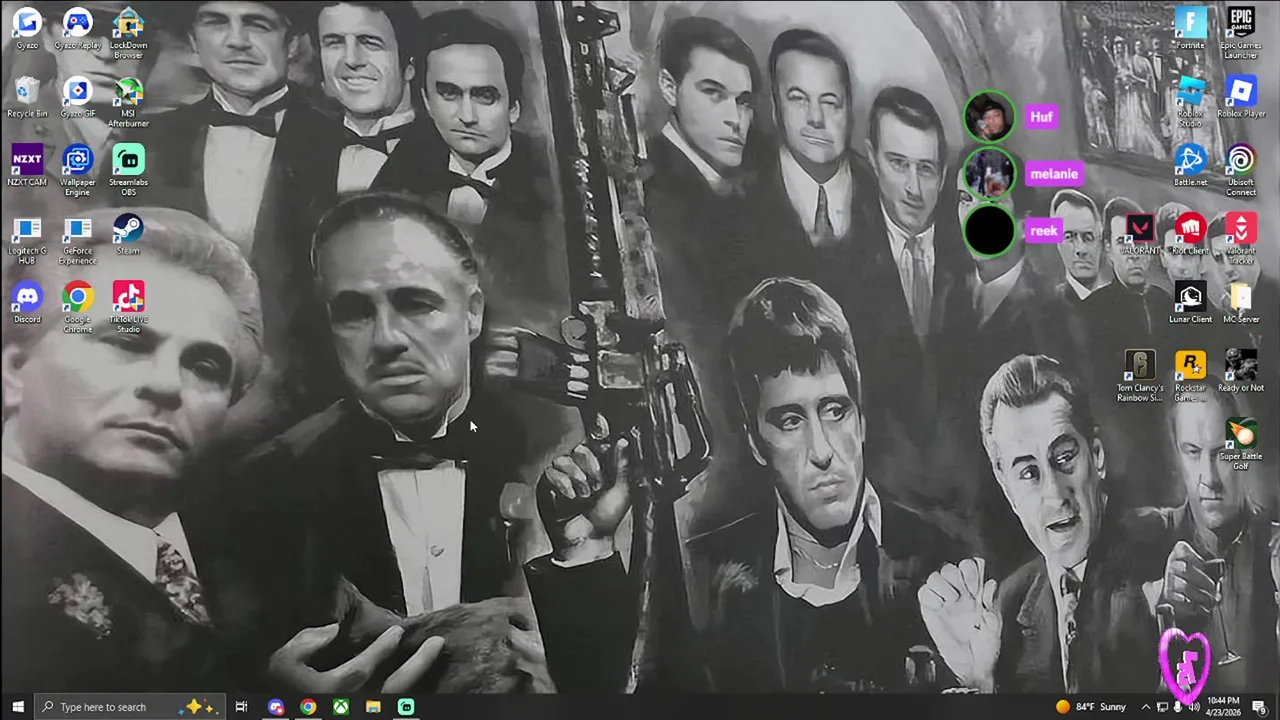Select the melanie avatar in the voice overlay
The width and height of the screenshot is (1280, 720).
(x=989, y=174)
